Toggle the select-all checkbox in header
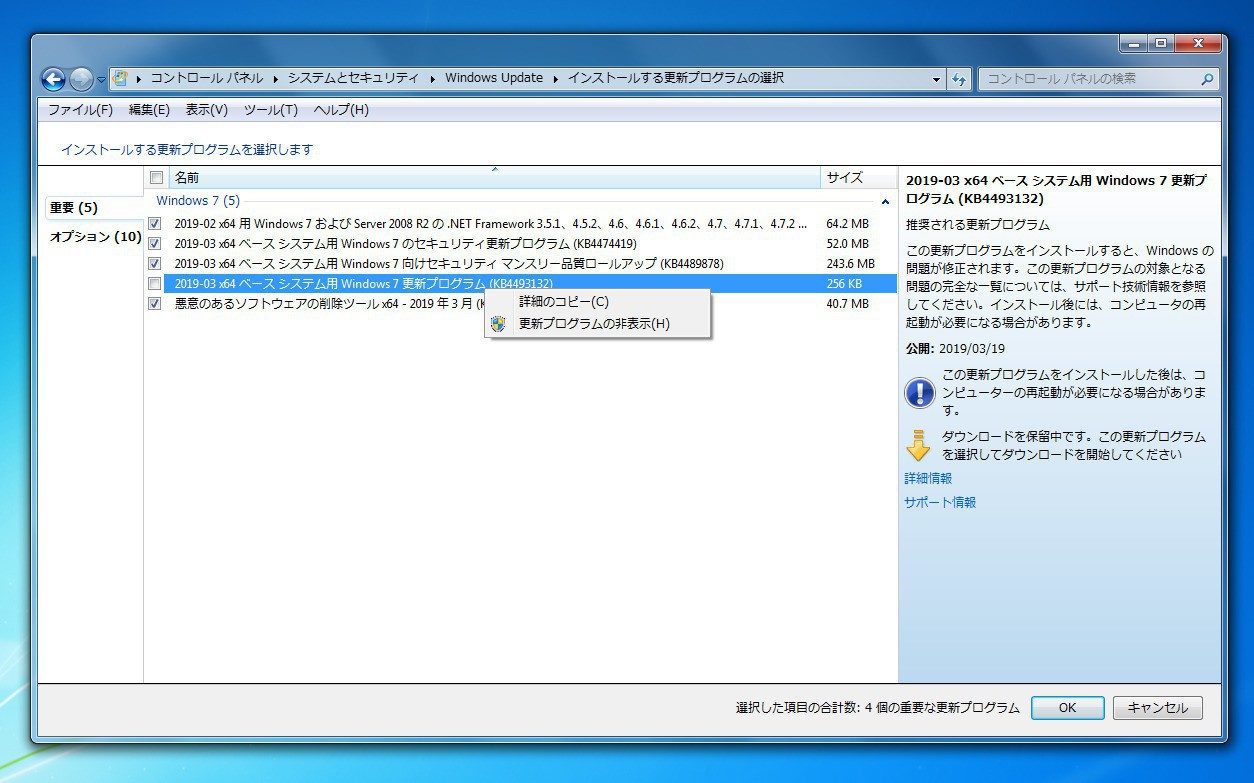This screenshot has width=1254, height=783. point(156,178)
